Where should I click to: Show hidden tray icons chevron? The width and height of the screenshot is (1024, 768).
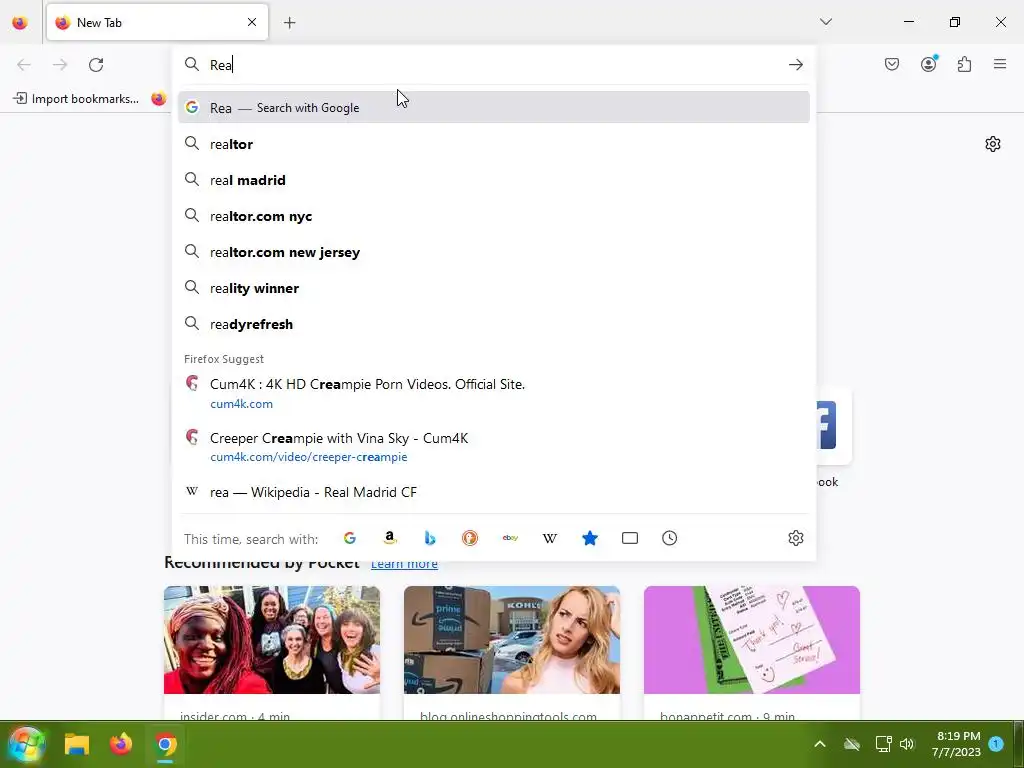820,744
